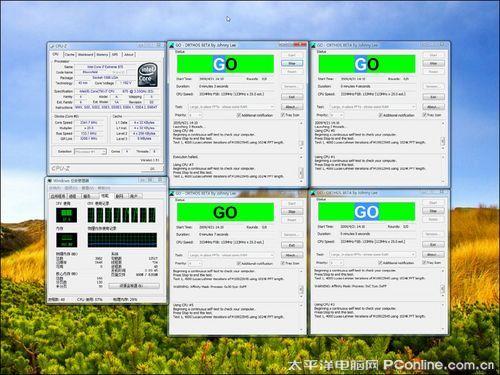Toggle Additional notification in lower-right ORTHOS window
The width and height of the screenshot is (500, 375).
pyautogui.click(x=380, y=263)
